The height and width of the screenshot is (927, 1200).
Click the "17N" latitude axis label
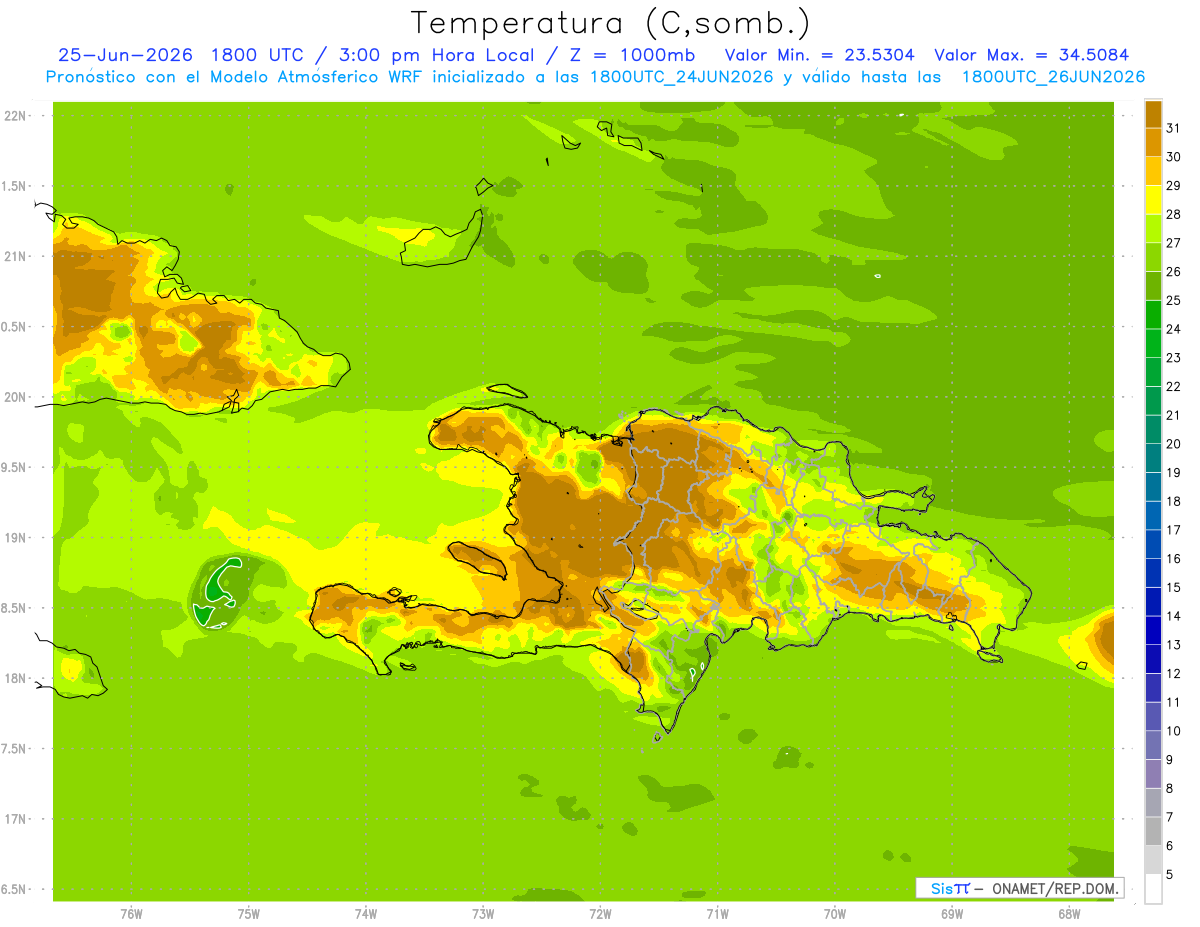[x=15, y=819]
